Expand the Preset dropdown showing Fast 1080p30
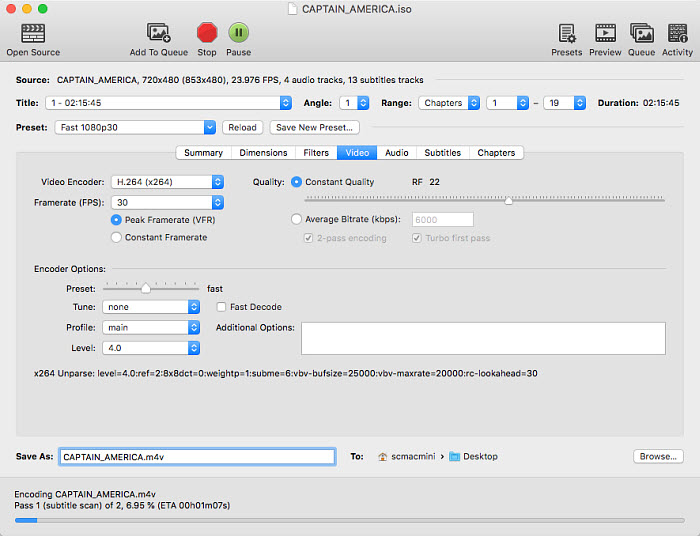 click(x=135, y=128)
